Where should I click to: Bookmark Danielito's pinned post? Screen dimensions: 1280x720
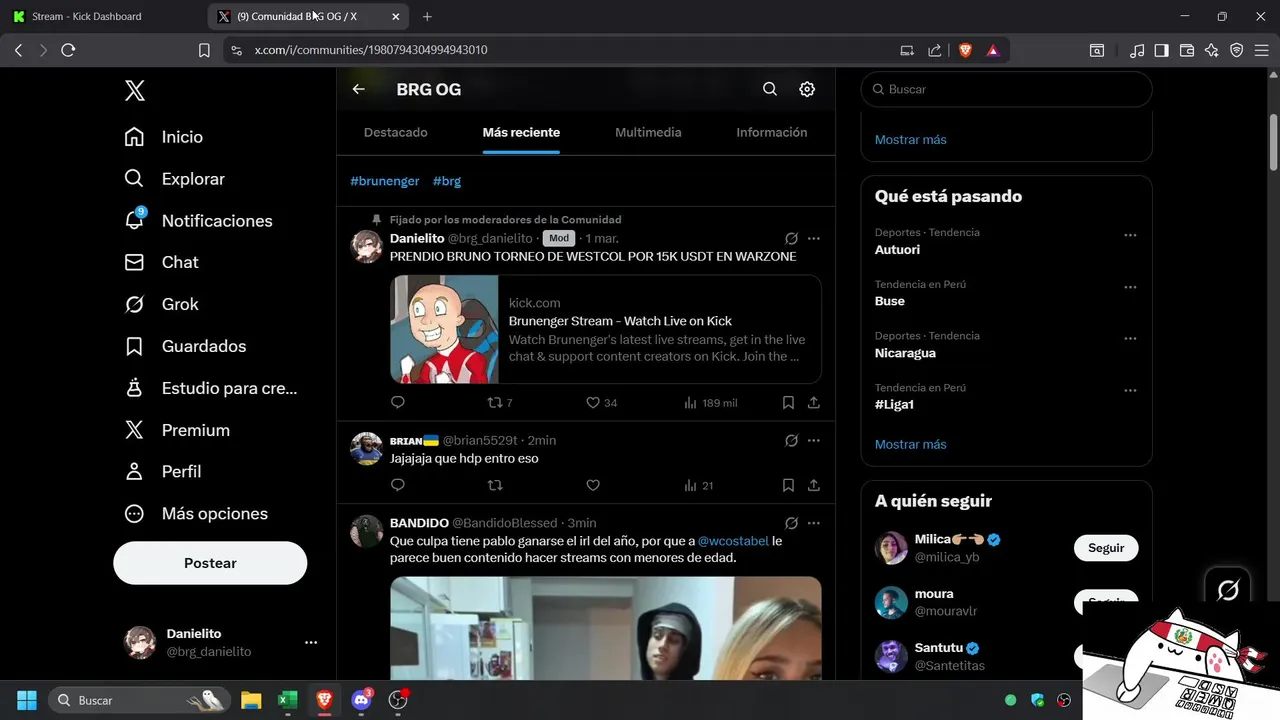point(788,403)
